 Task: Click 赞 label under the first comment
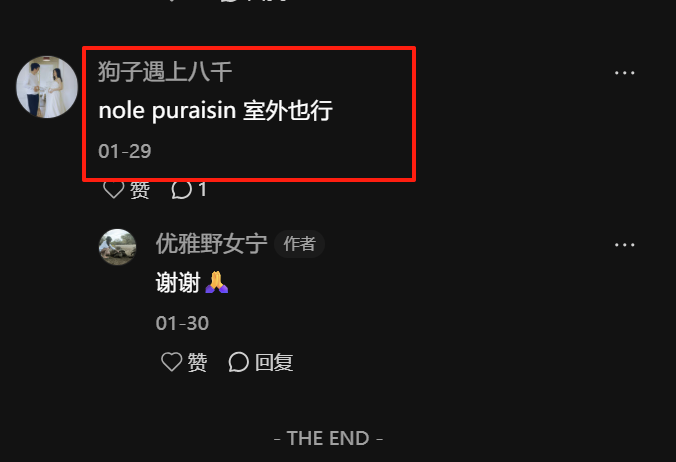pos(140,190)
